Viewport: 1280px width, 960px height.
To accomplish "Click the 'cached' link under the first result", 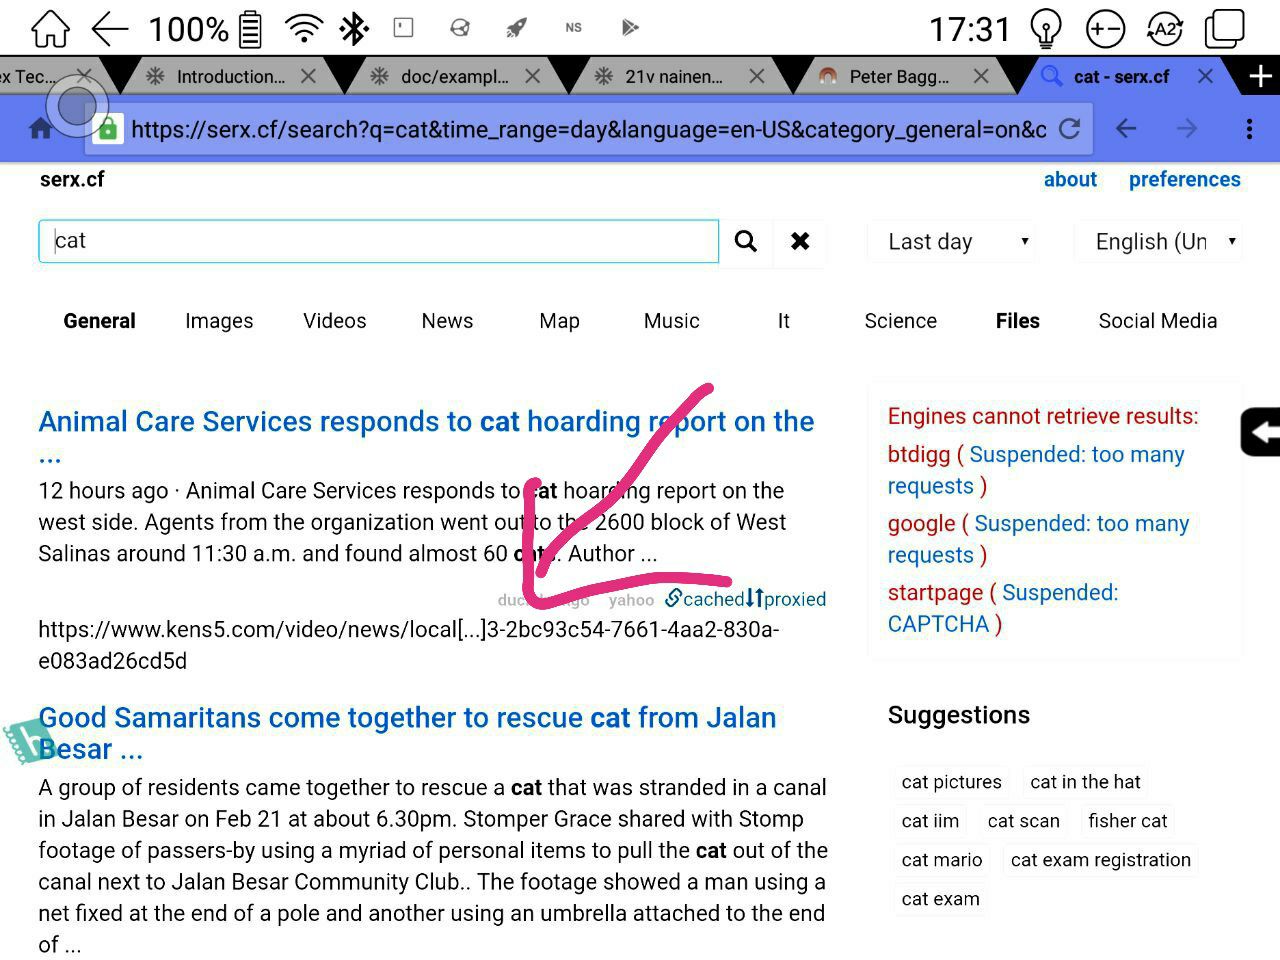I will click(x=711, y=599).
